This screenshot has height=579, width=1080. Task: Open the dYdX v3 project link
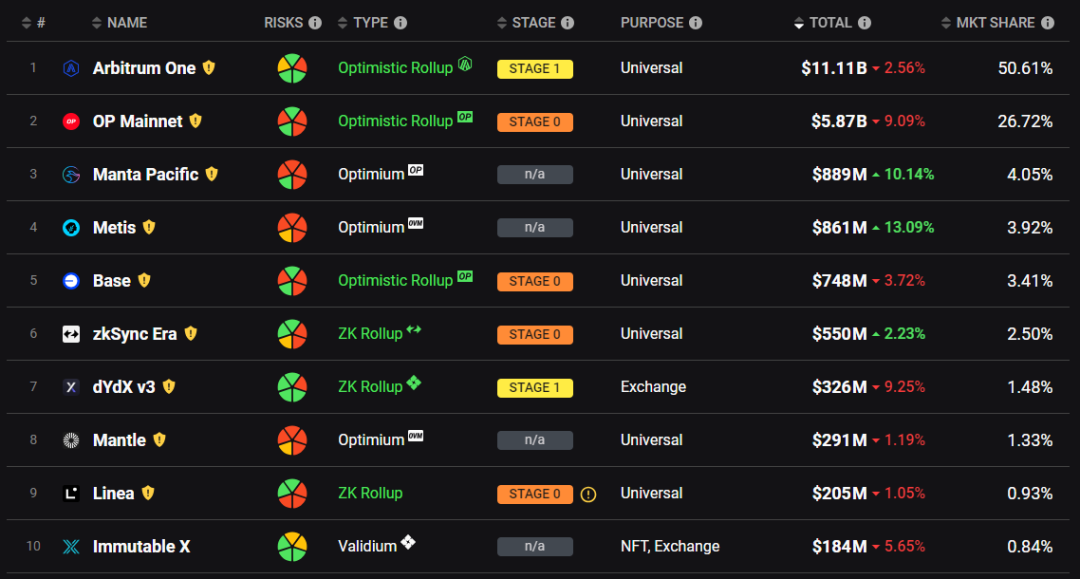click(124, 387)
